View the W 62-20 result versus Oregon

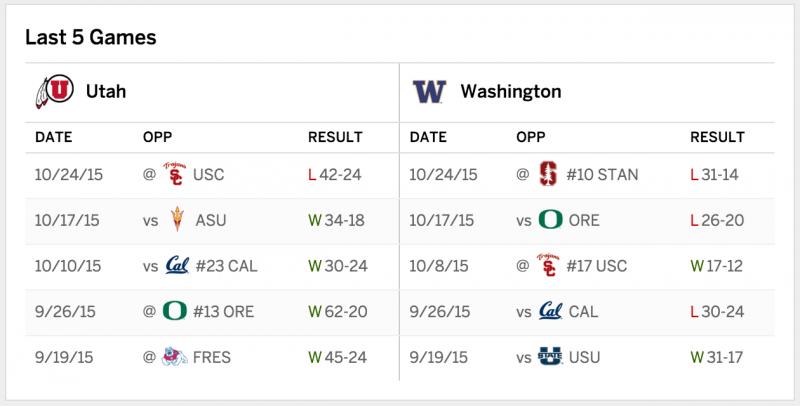point(338,312)
